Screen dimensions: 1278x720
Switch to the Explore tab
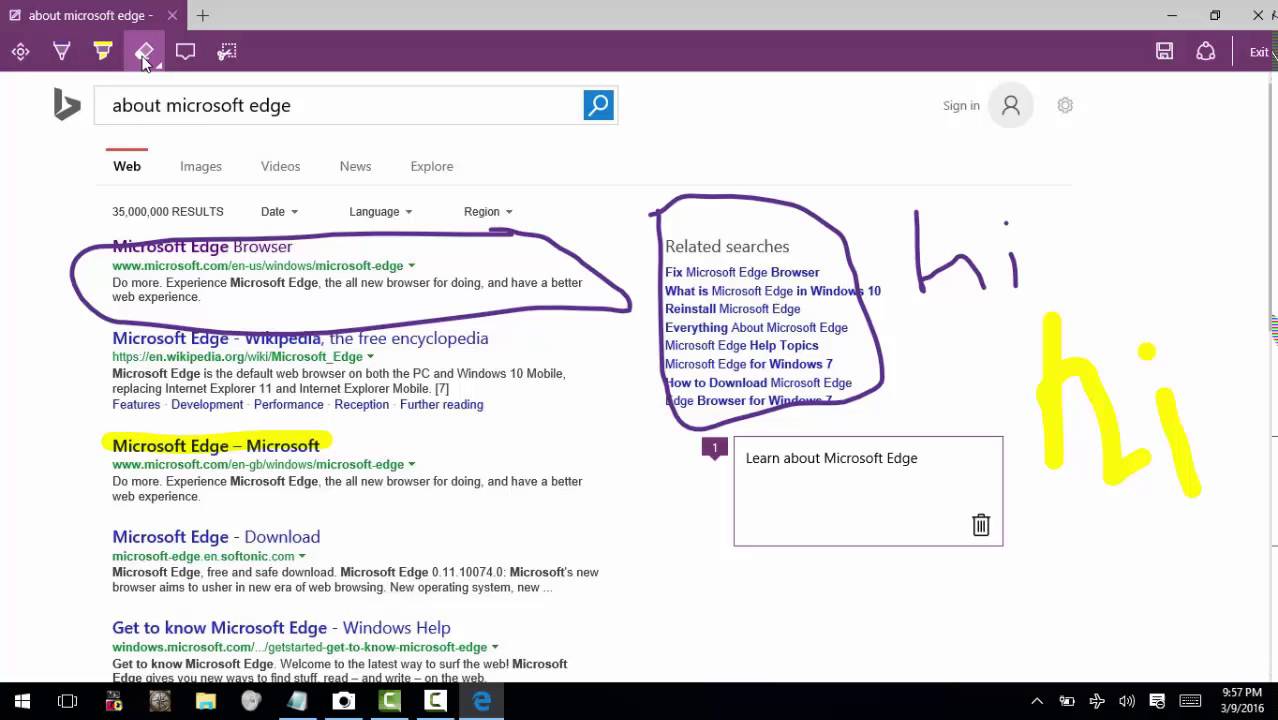point(431,166)
